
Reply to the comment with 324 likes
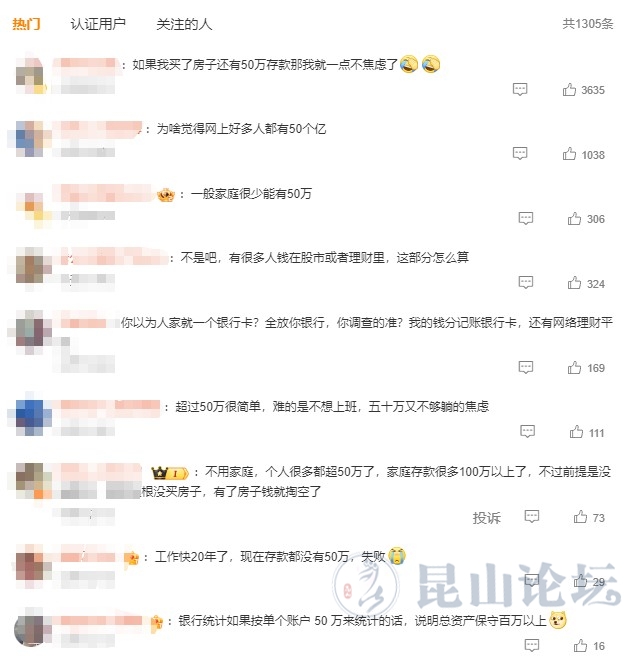coord(526,282)
